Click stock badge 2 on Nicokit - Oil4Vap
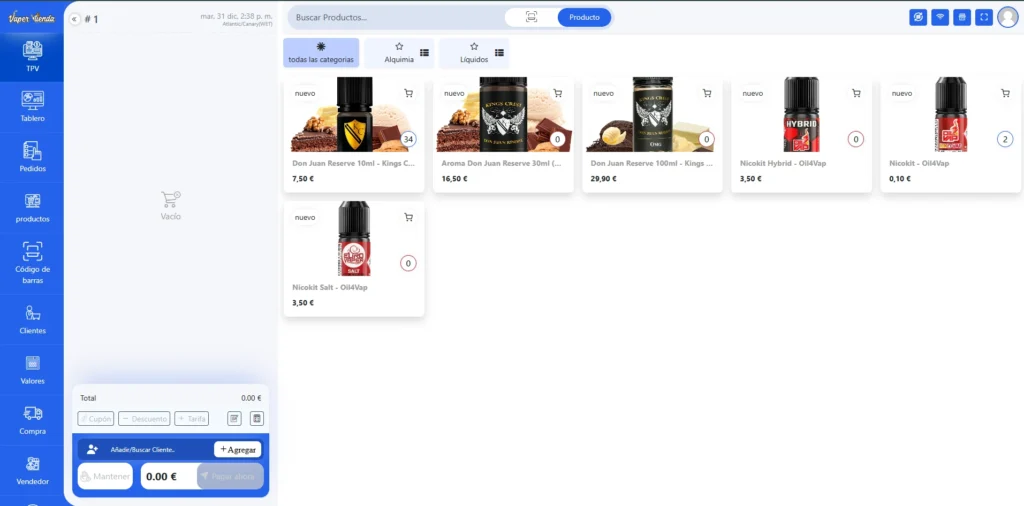The width and height of the screenshot is (1024, 506). click(1005, 139)
